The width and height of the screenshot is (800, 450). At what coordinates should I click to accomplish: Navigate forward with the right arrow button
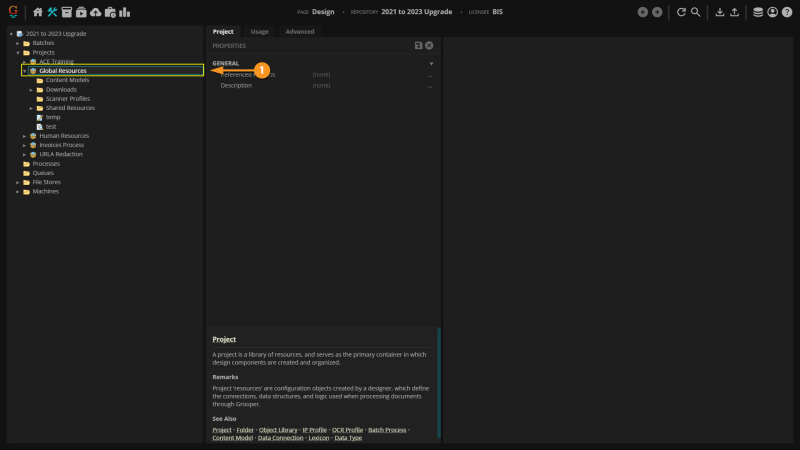(x=657, y=12)
